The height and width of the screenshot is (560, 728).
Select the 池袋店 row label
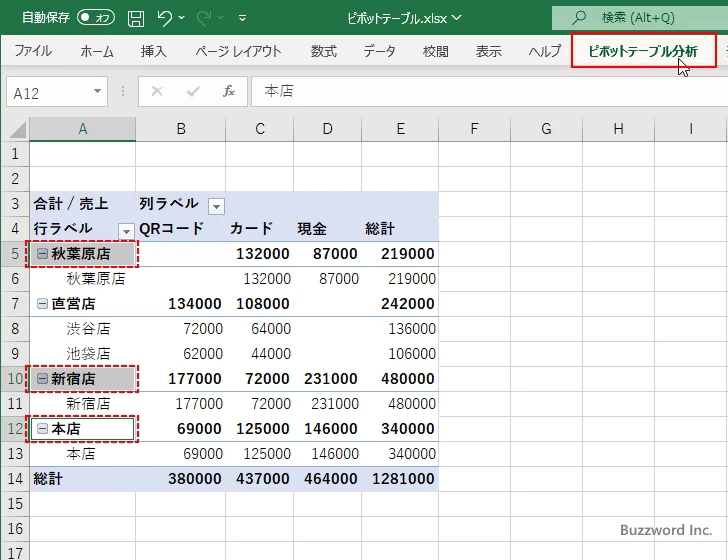pyautogui.click(x=88, y=354)
